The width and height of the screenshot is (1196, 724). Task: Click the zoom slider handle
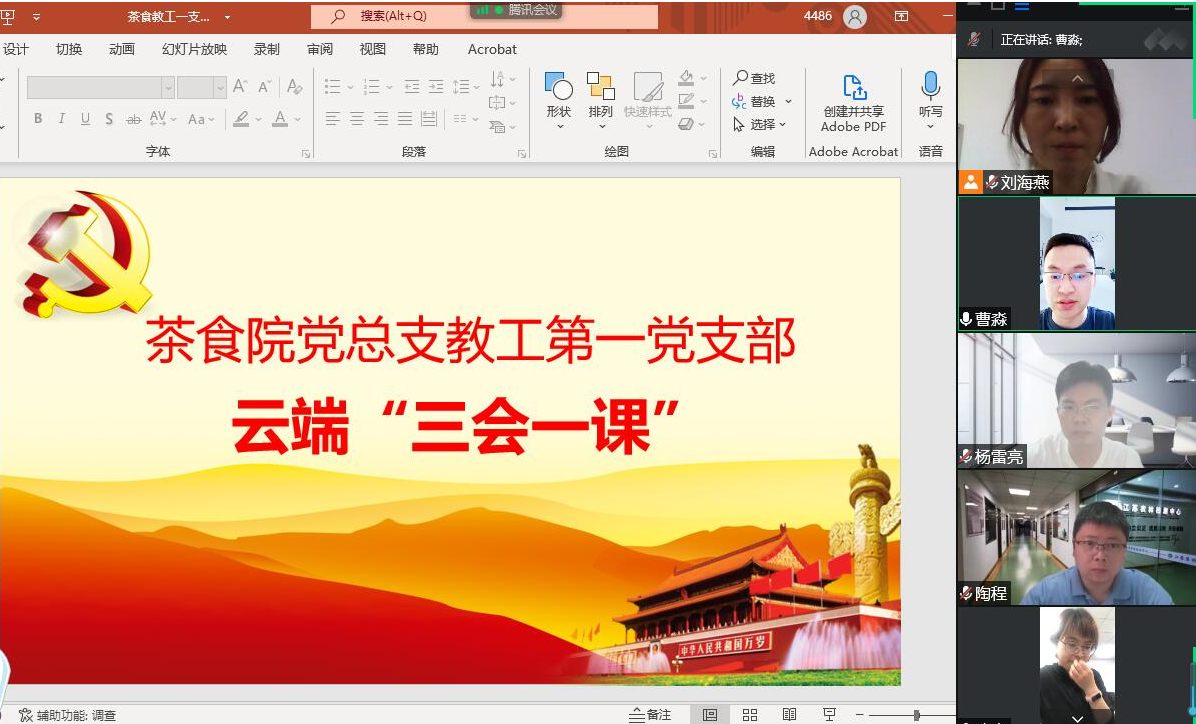(916, 715)
